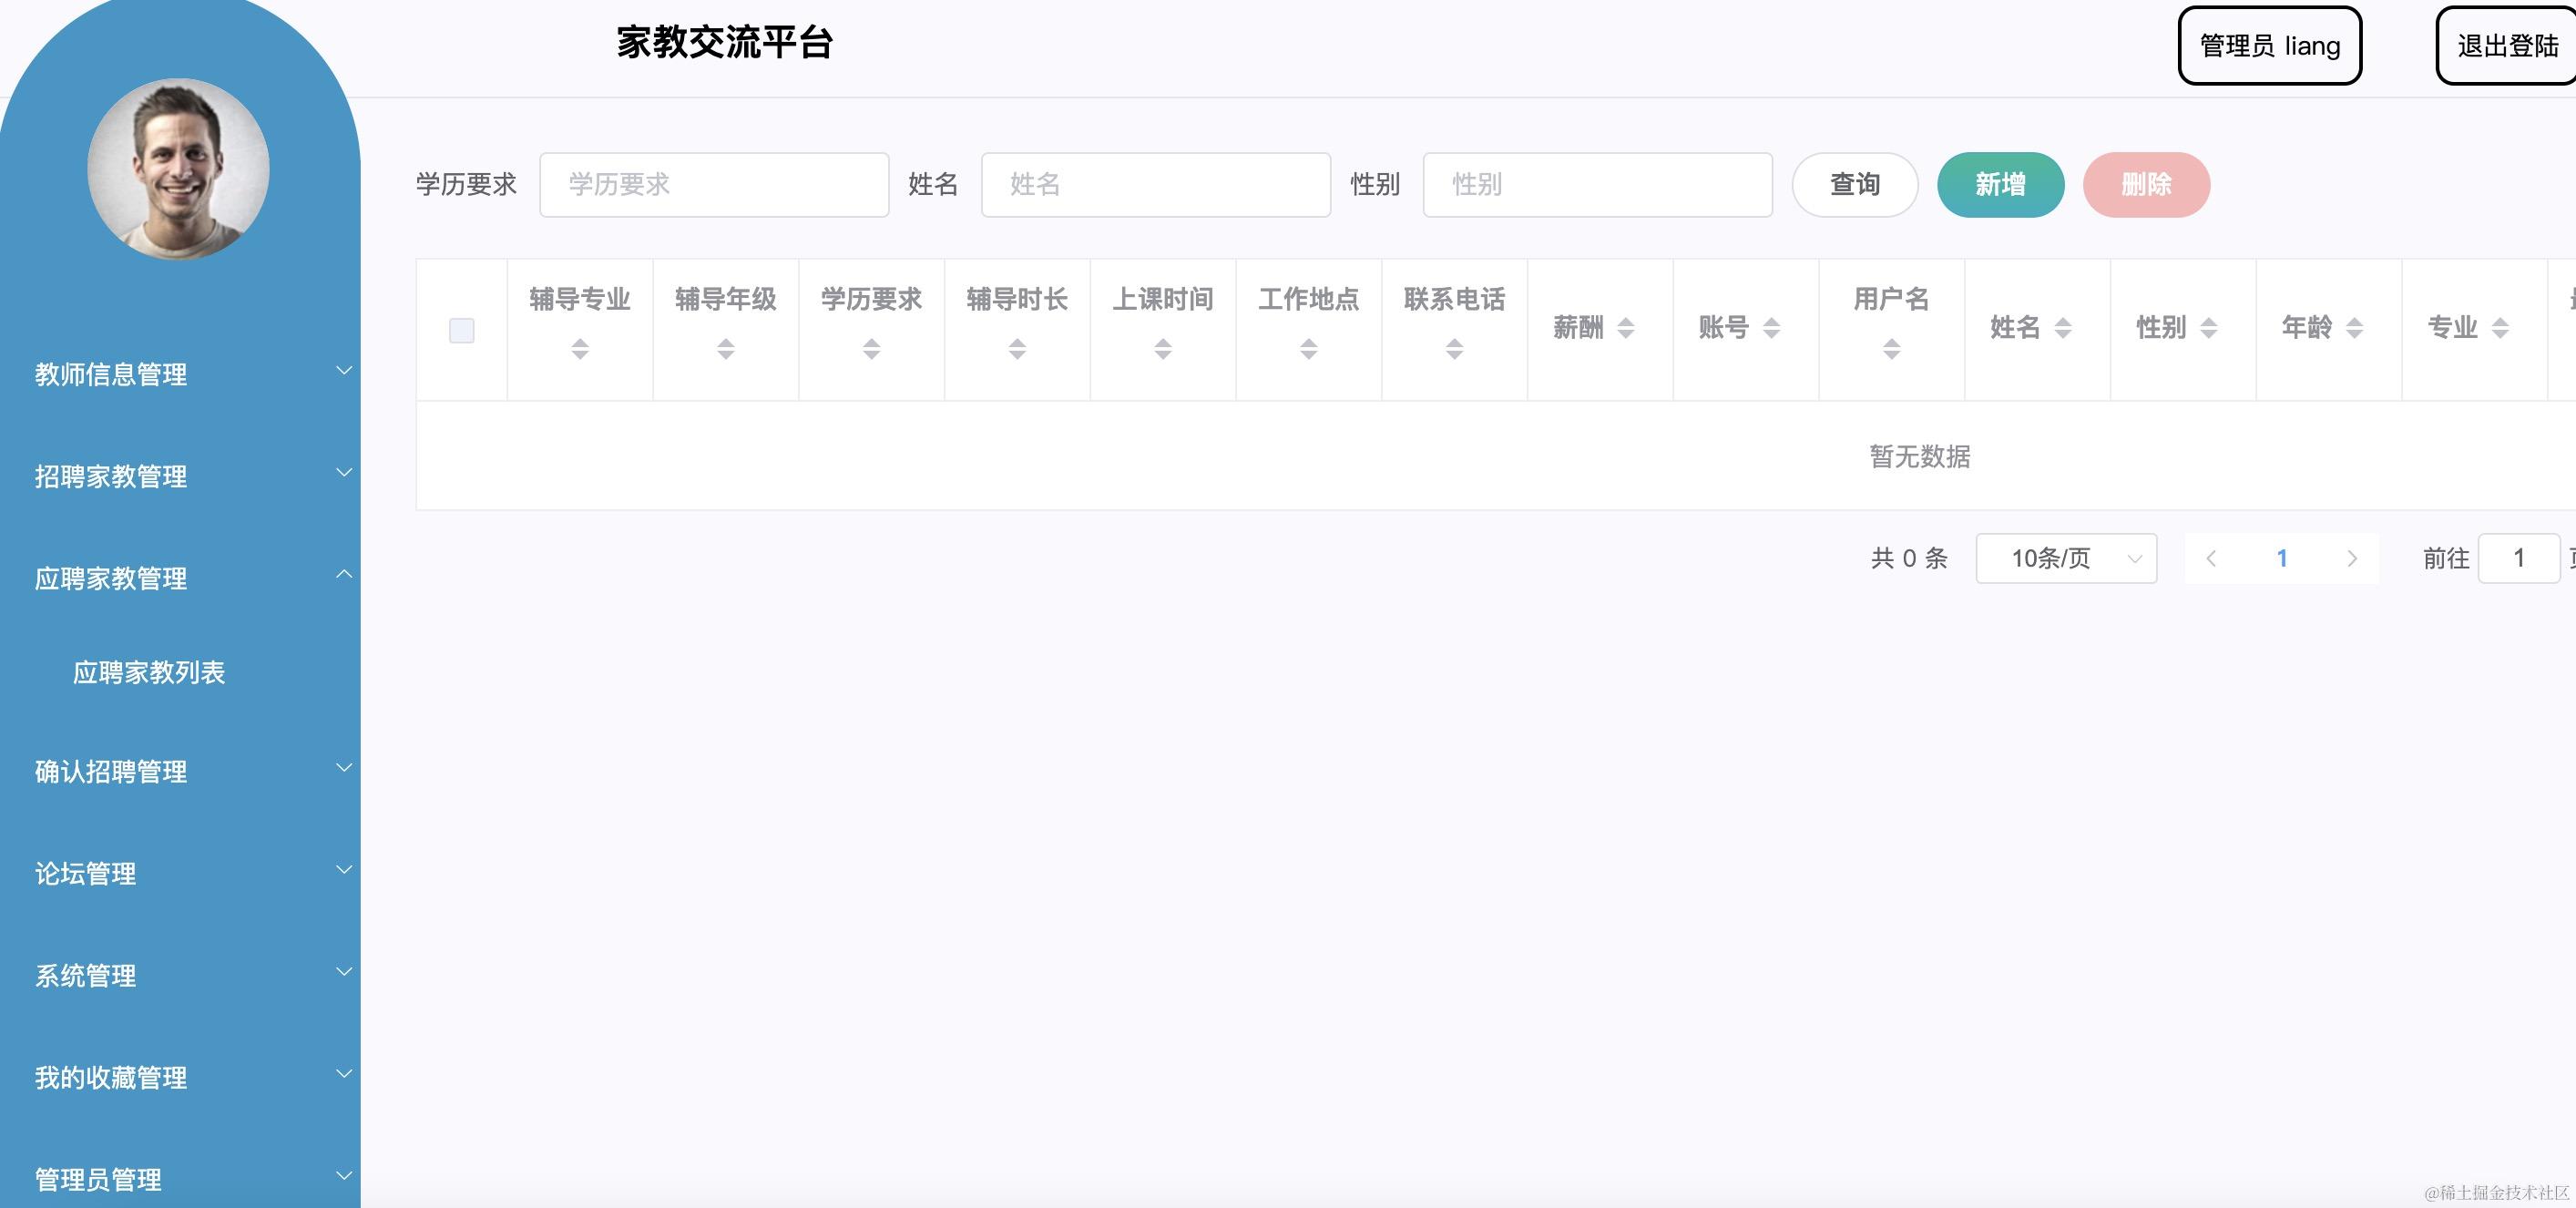This screenshot has height=1208, width=2576.
Task: Sort 账号 column ascending
Action: [1770, 322]
